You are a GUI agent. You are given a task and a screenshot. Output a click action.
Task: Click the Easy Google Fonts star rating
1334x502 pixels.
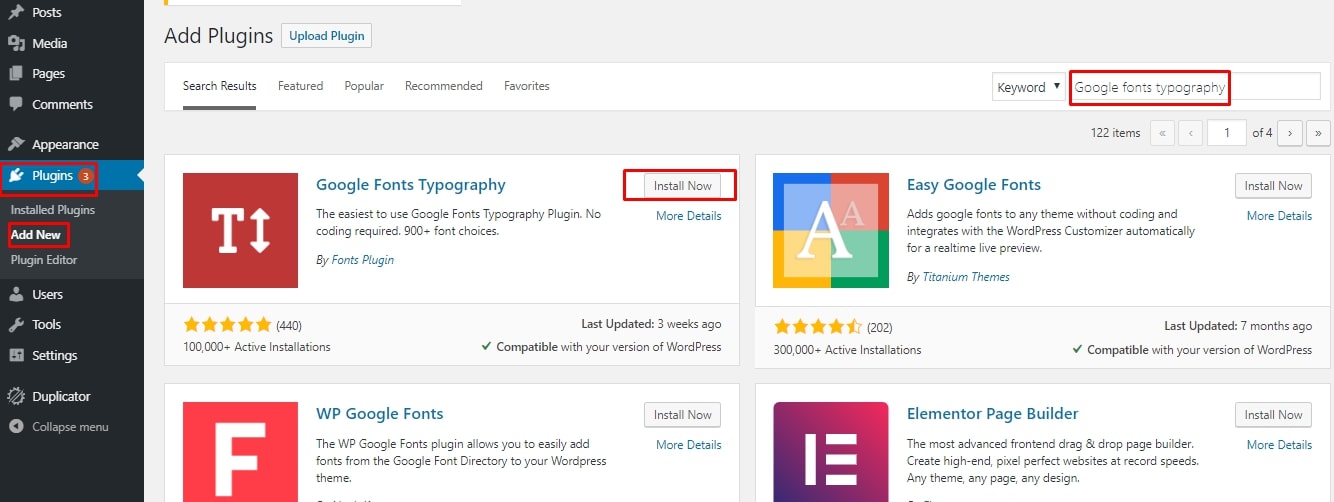click(818, 326)
